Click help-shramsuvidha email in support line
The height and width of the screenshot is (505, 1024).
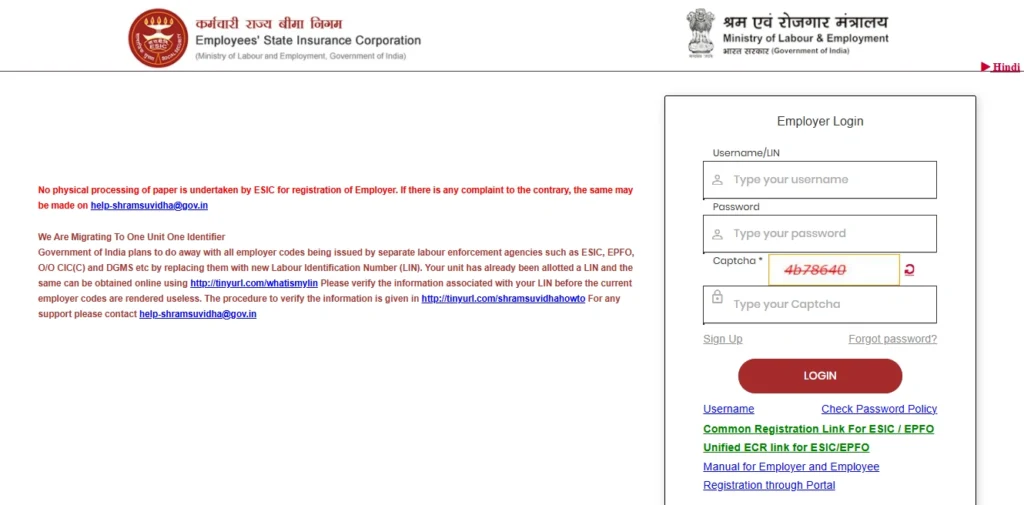click(198, 314)
